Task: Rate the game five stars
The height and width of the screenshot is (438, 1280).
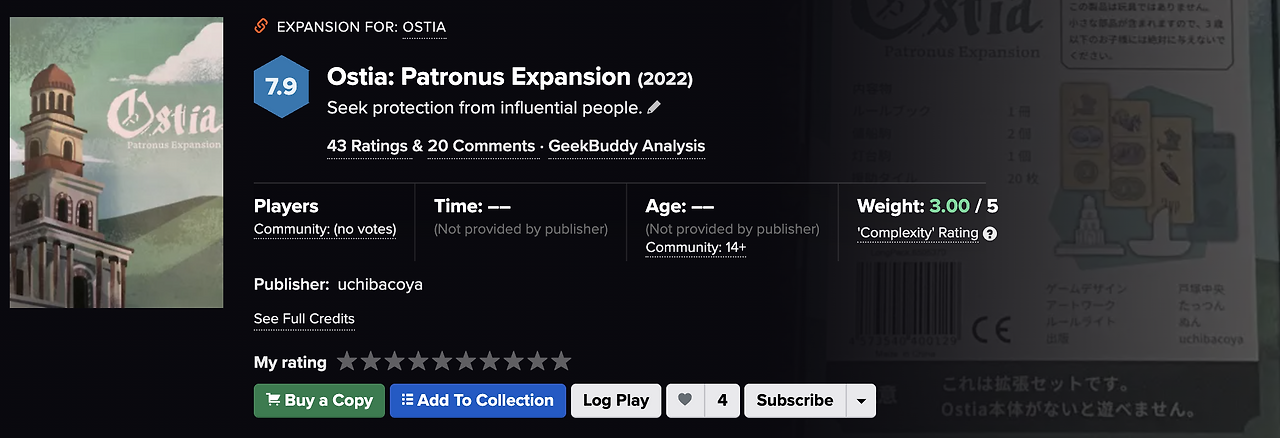Action: point(441,361)
